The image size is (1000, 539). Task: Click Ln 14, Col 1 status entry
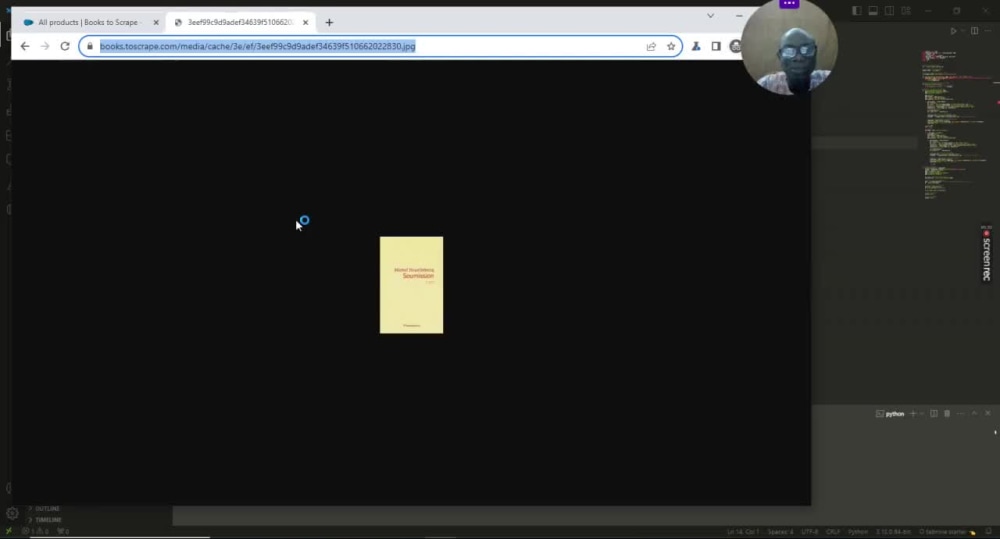743,531
